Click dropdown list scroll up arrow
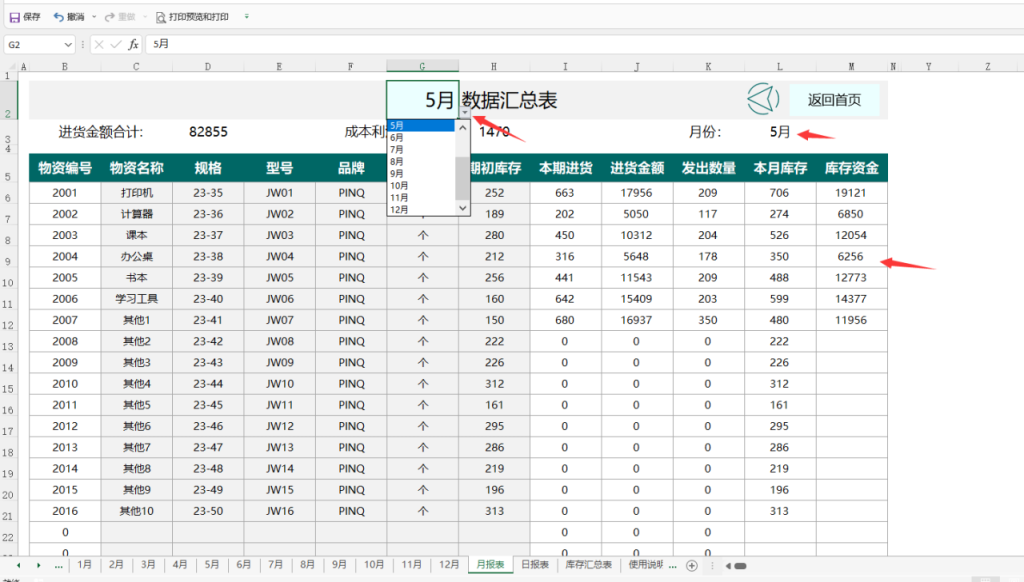Screen dimensions: 1024x582 coord(462,128)
